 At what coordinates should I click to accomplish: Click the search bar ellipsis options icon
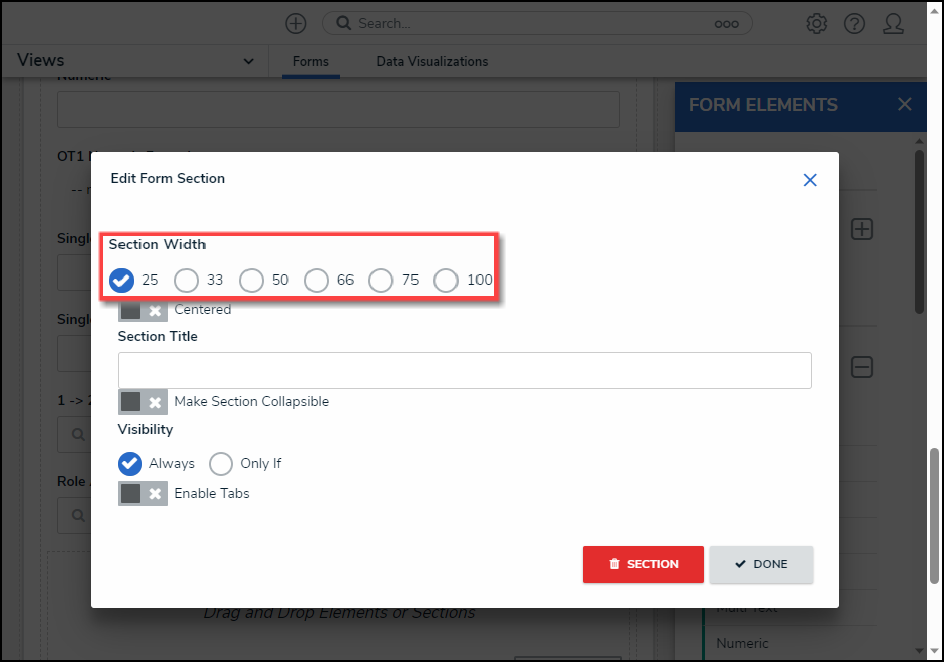727,23
